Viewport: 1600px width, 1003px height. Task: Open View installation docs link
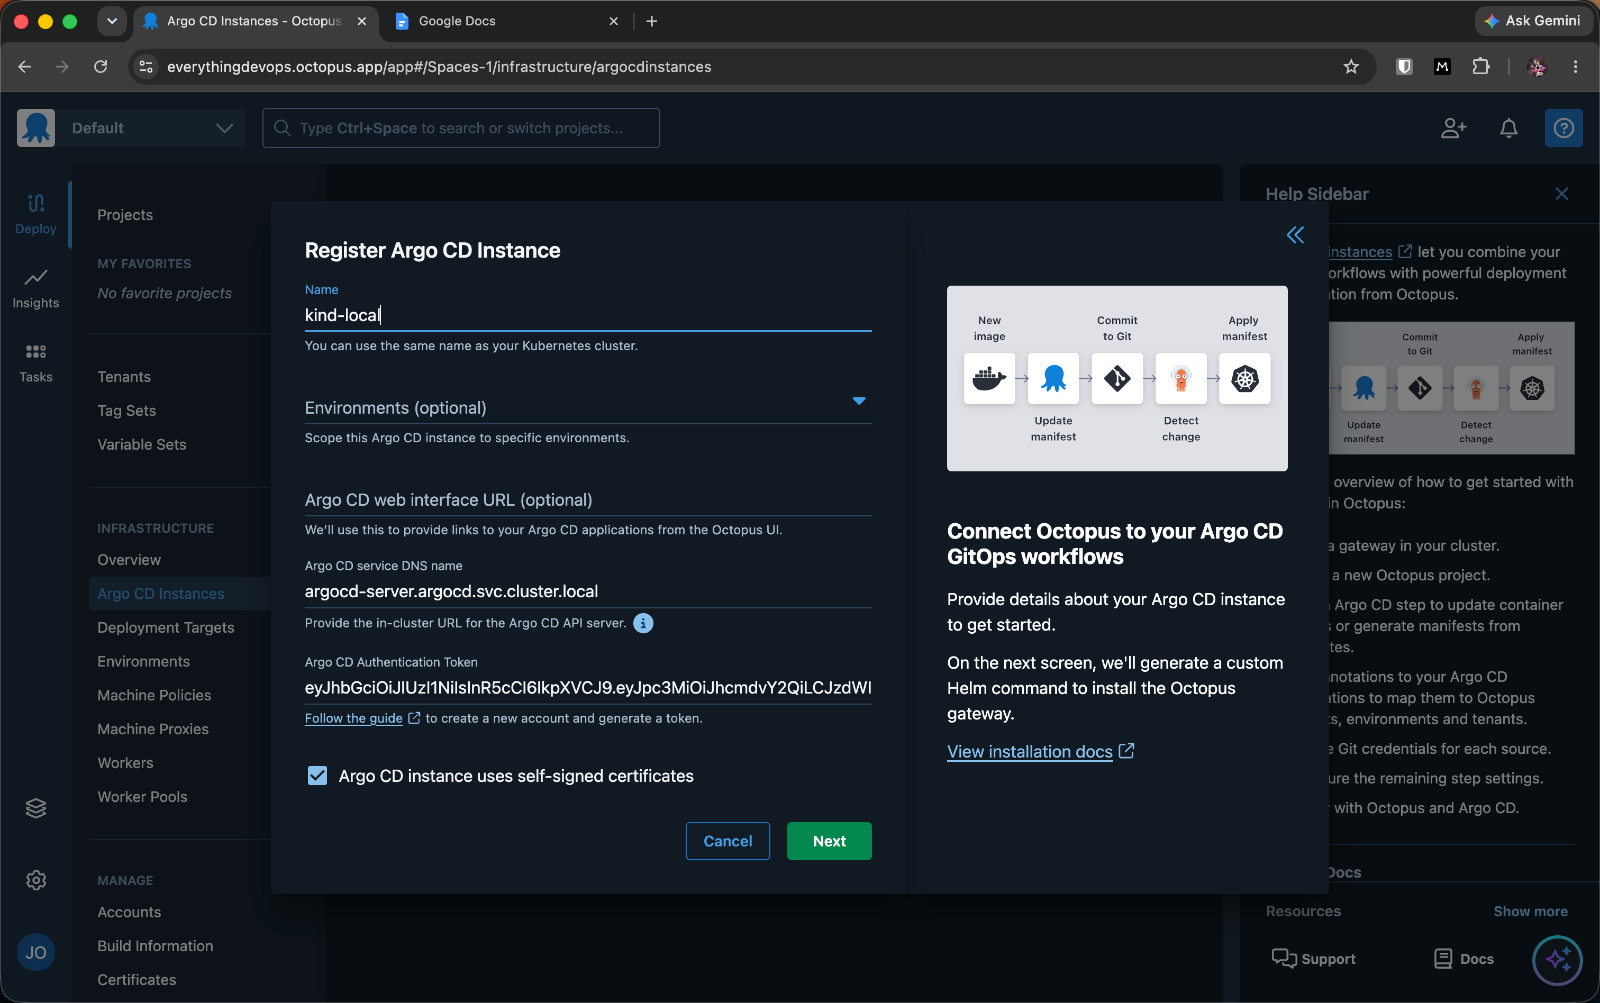1030,751
